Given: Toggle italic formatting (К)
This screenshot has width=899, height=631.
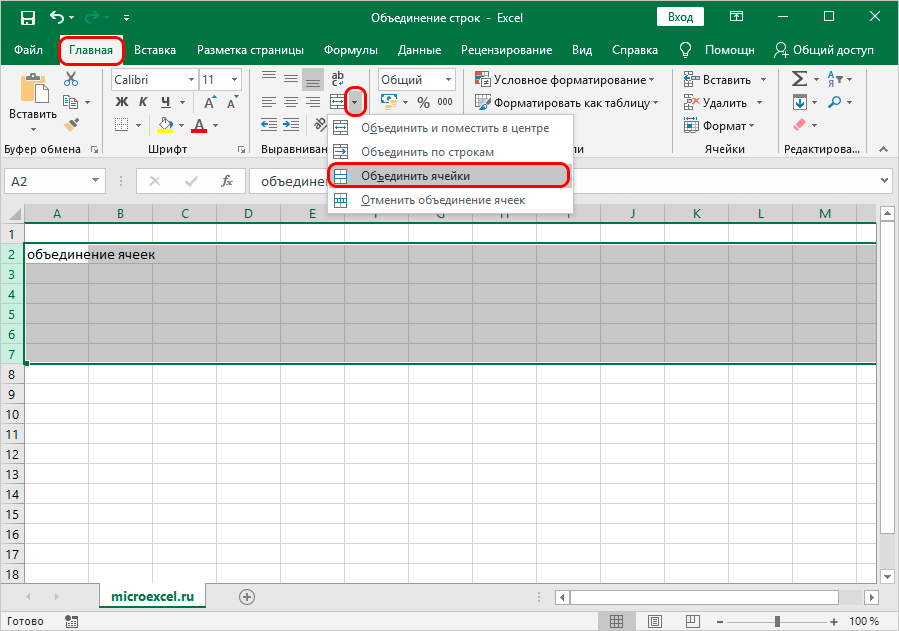Looking at the screenshot, I should coord(143,102).
